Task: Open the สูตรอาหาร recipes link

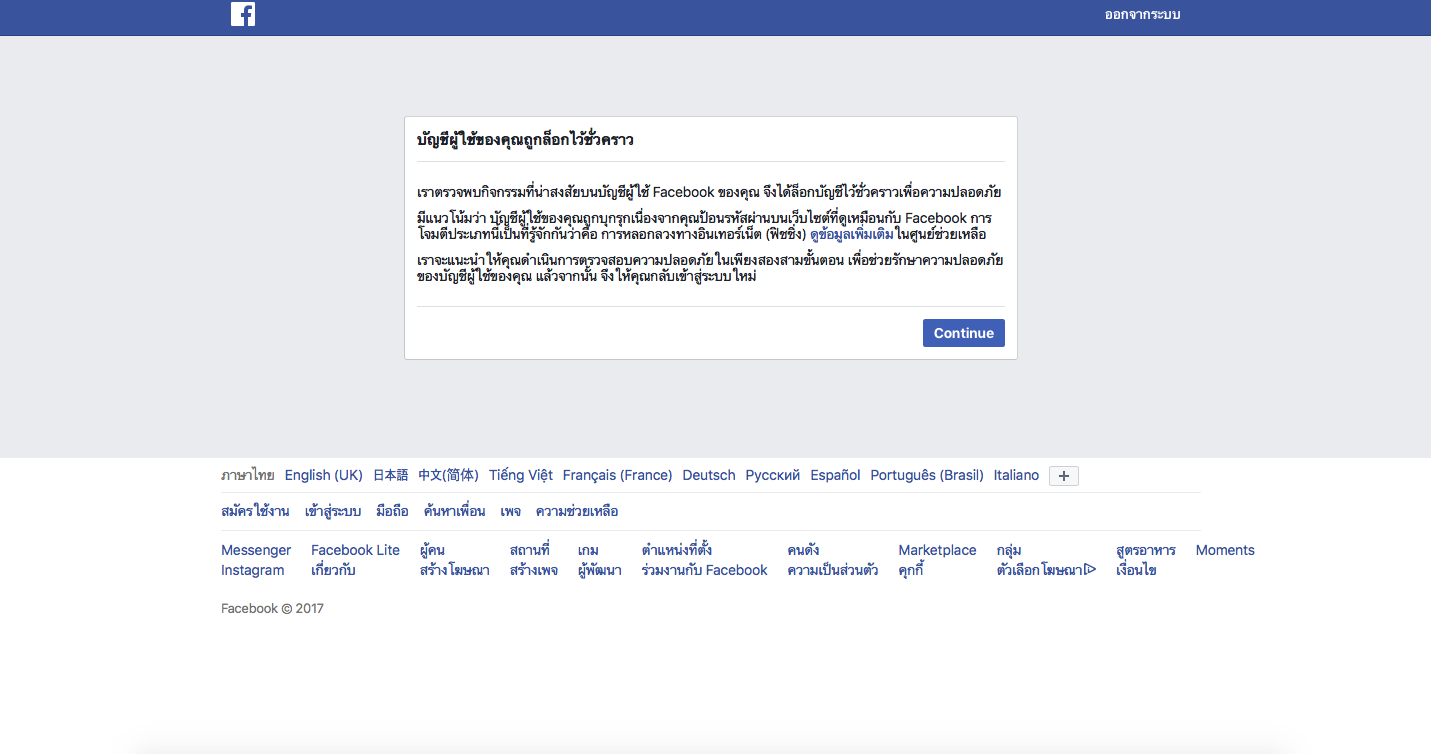Action: (x=1146, y=550)
